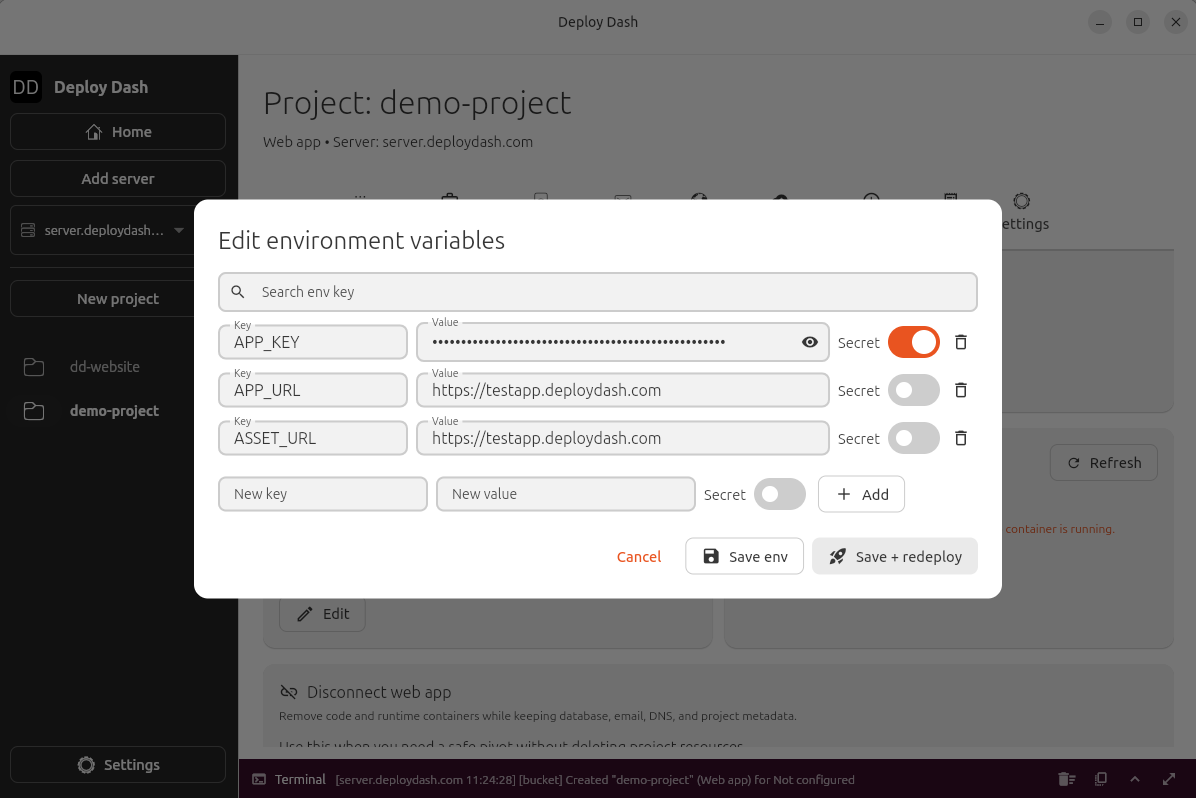Reveal the hidden APP_KEY value with the eye icon
Viewport: 1196px width, 798px height.
pos(809,342)
